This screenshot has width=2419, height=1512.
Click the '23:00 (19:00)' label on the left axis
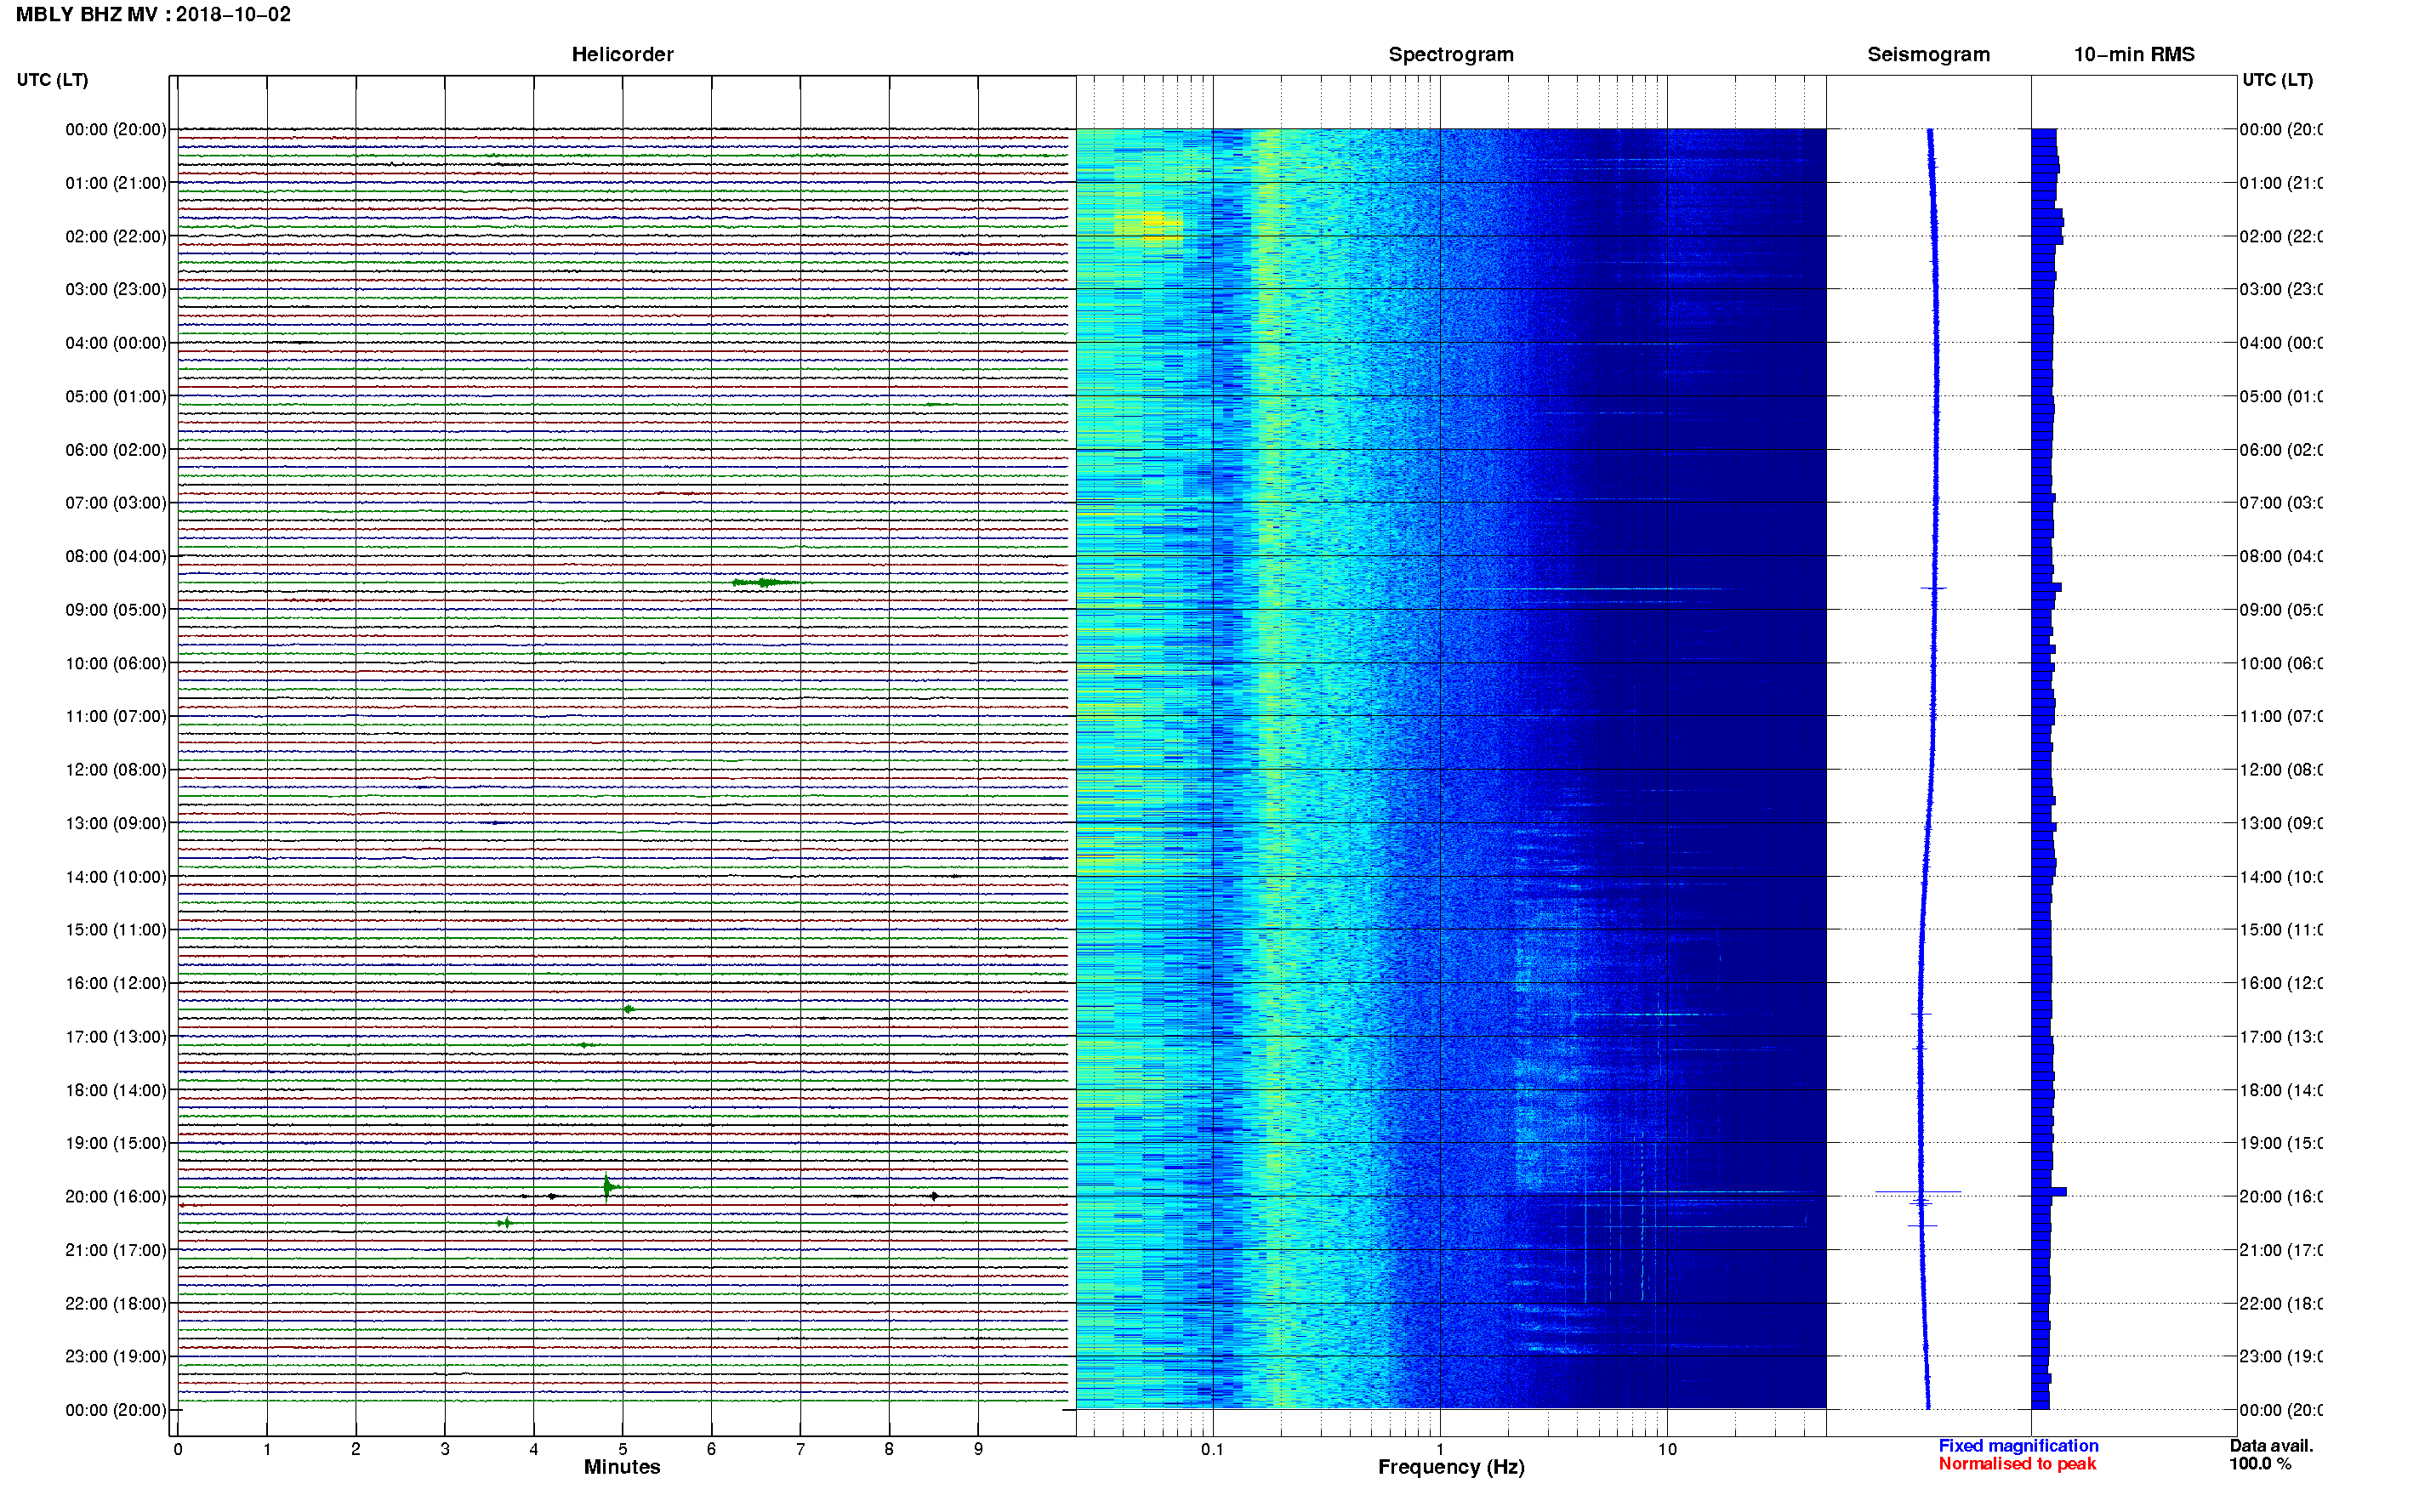(x=116, y=1357)
